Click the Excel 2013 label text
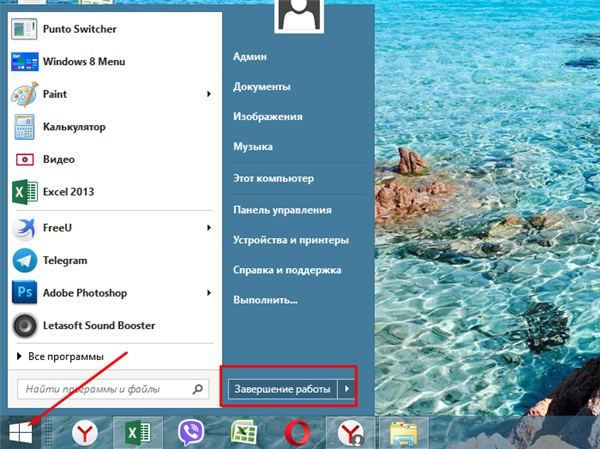This screenshot has width=600, height=449. pos(68,192)
